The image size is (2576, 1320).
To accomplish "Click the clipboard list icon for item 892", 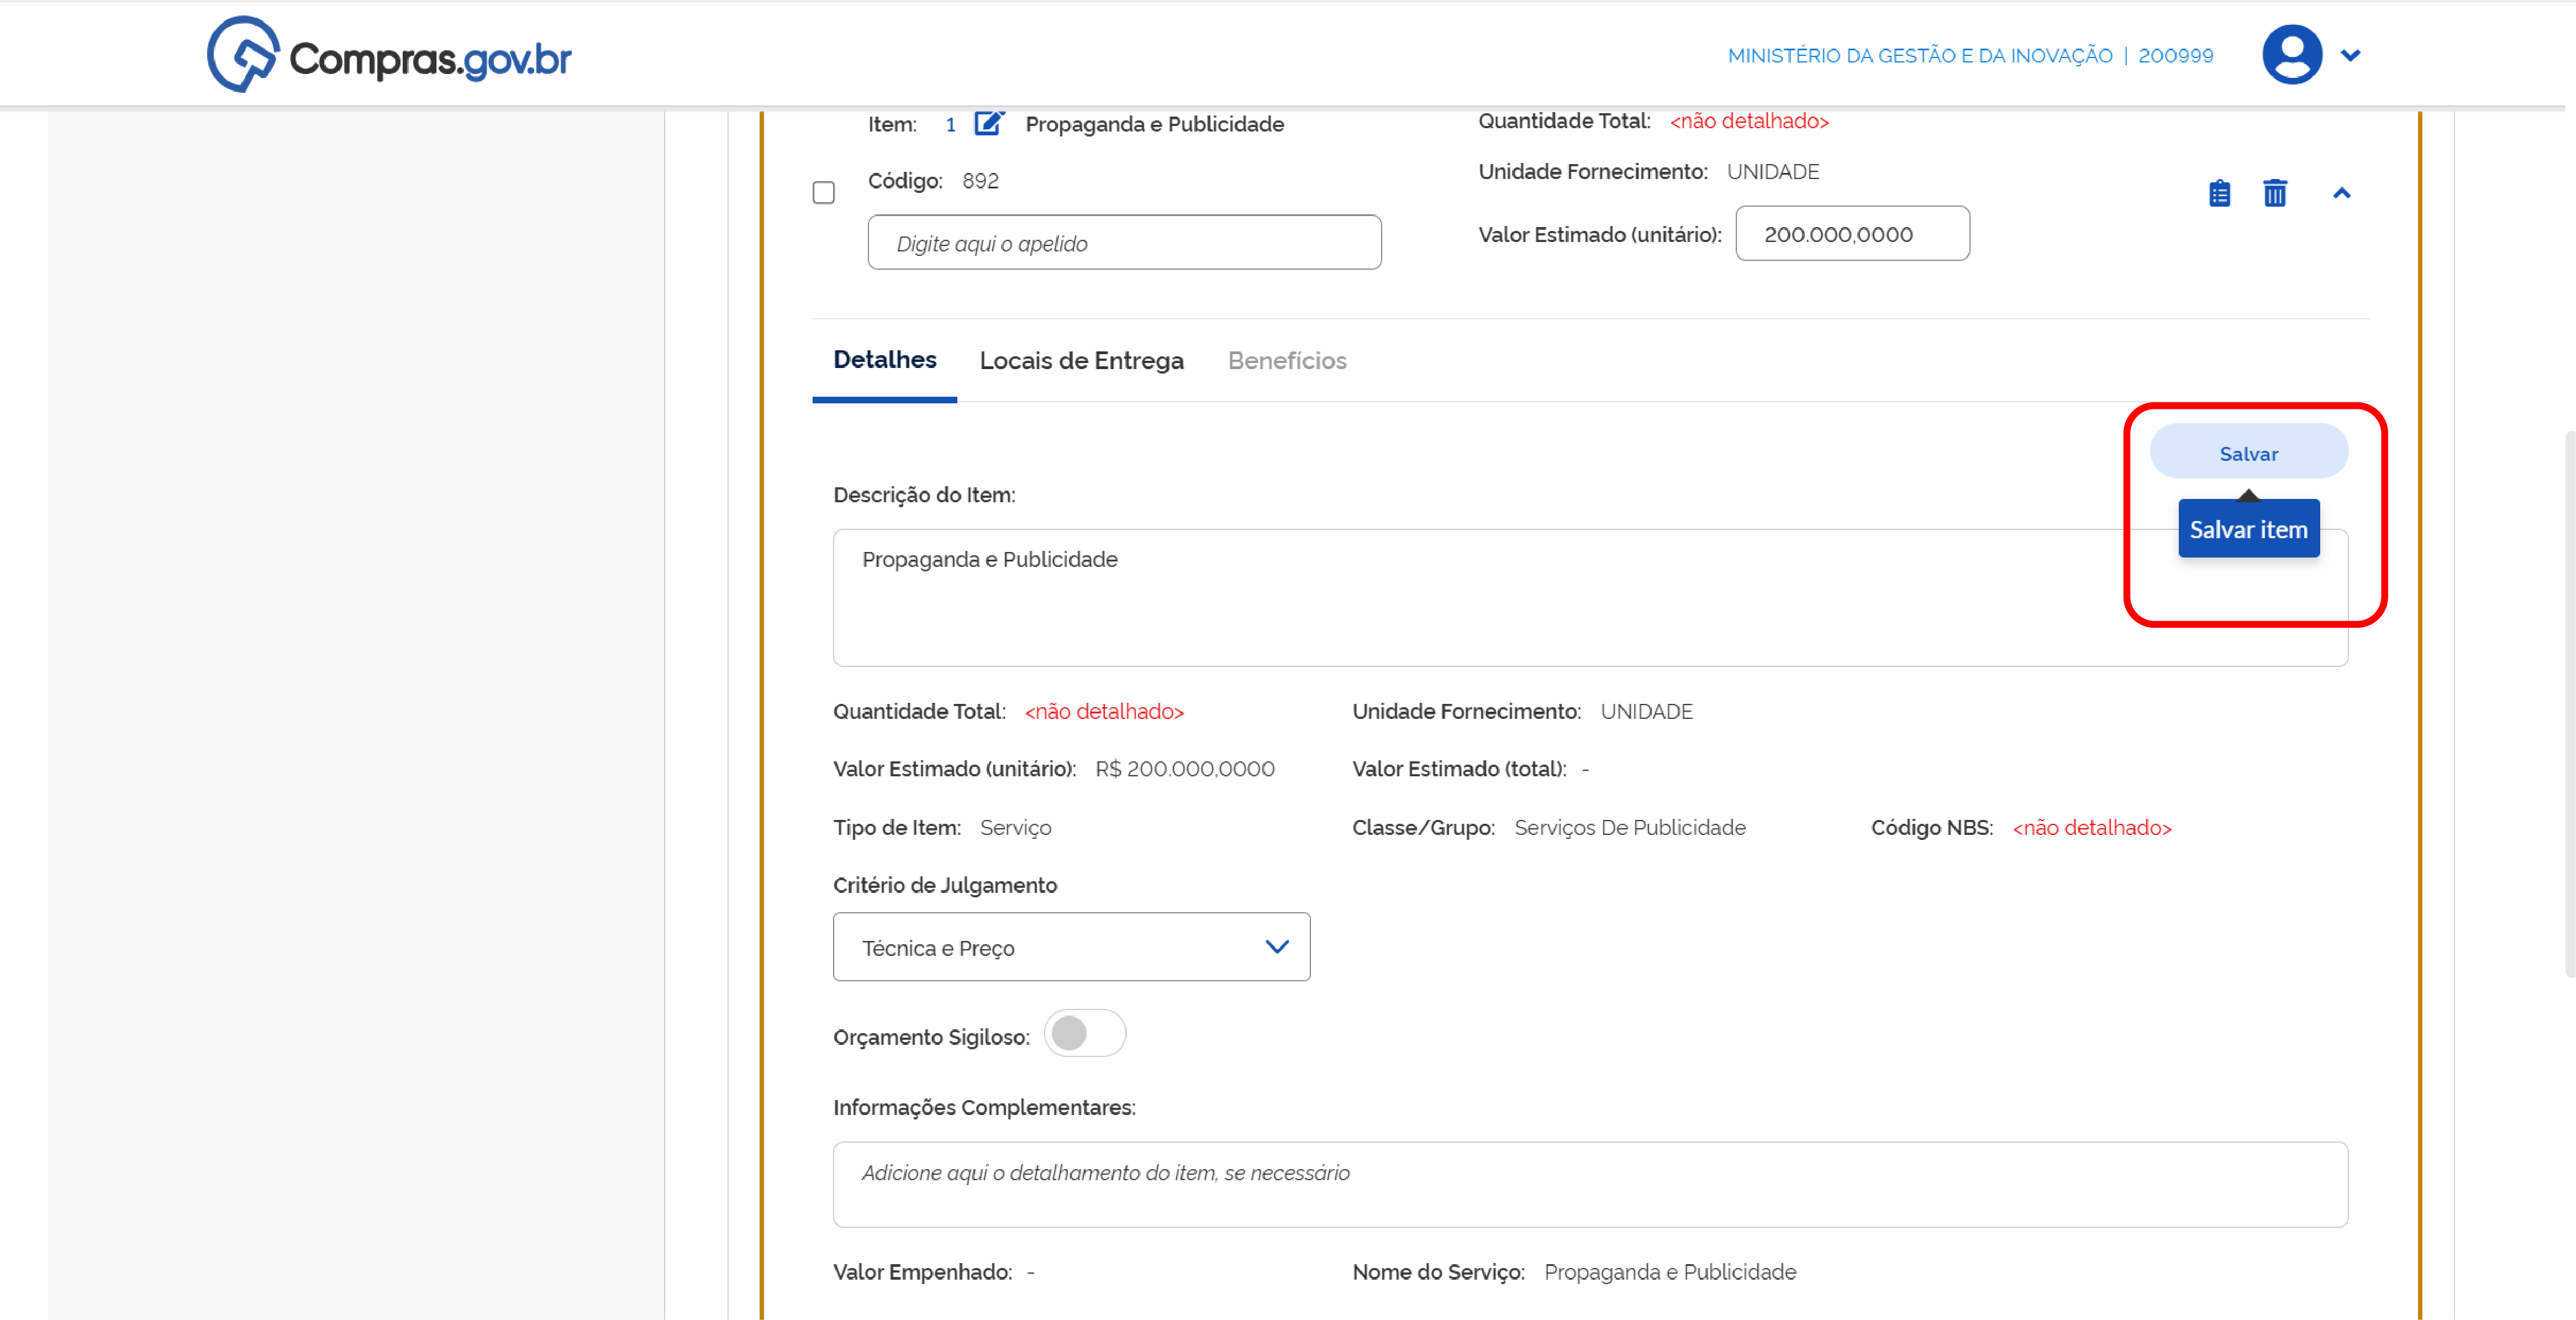I will (2220, 193).
